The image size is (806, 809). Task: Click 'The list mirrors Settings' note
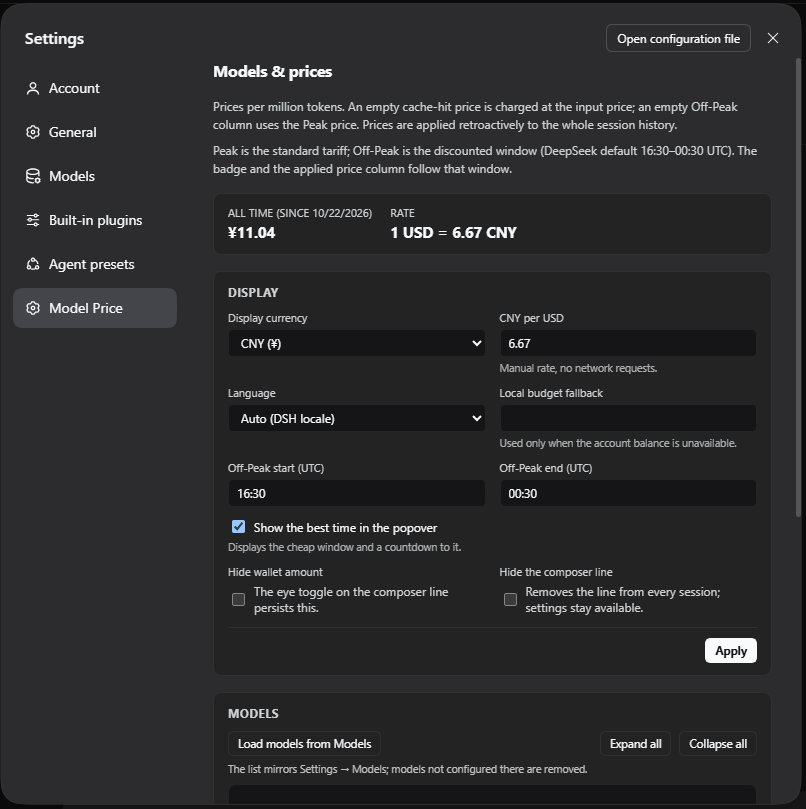[408, 769]
